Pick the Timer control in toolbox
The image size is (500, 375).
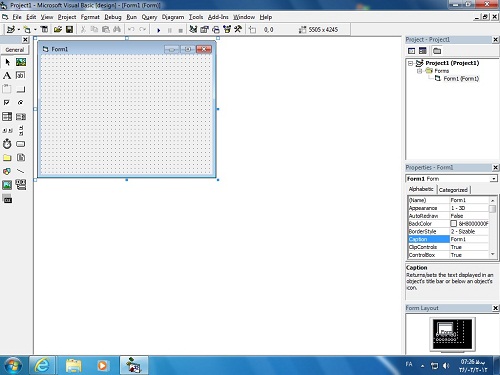pyautogui.click(x=7, y=144)
